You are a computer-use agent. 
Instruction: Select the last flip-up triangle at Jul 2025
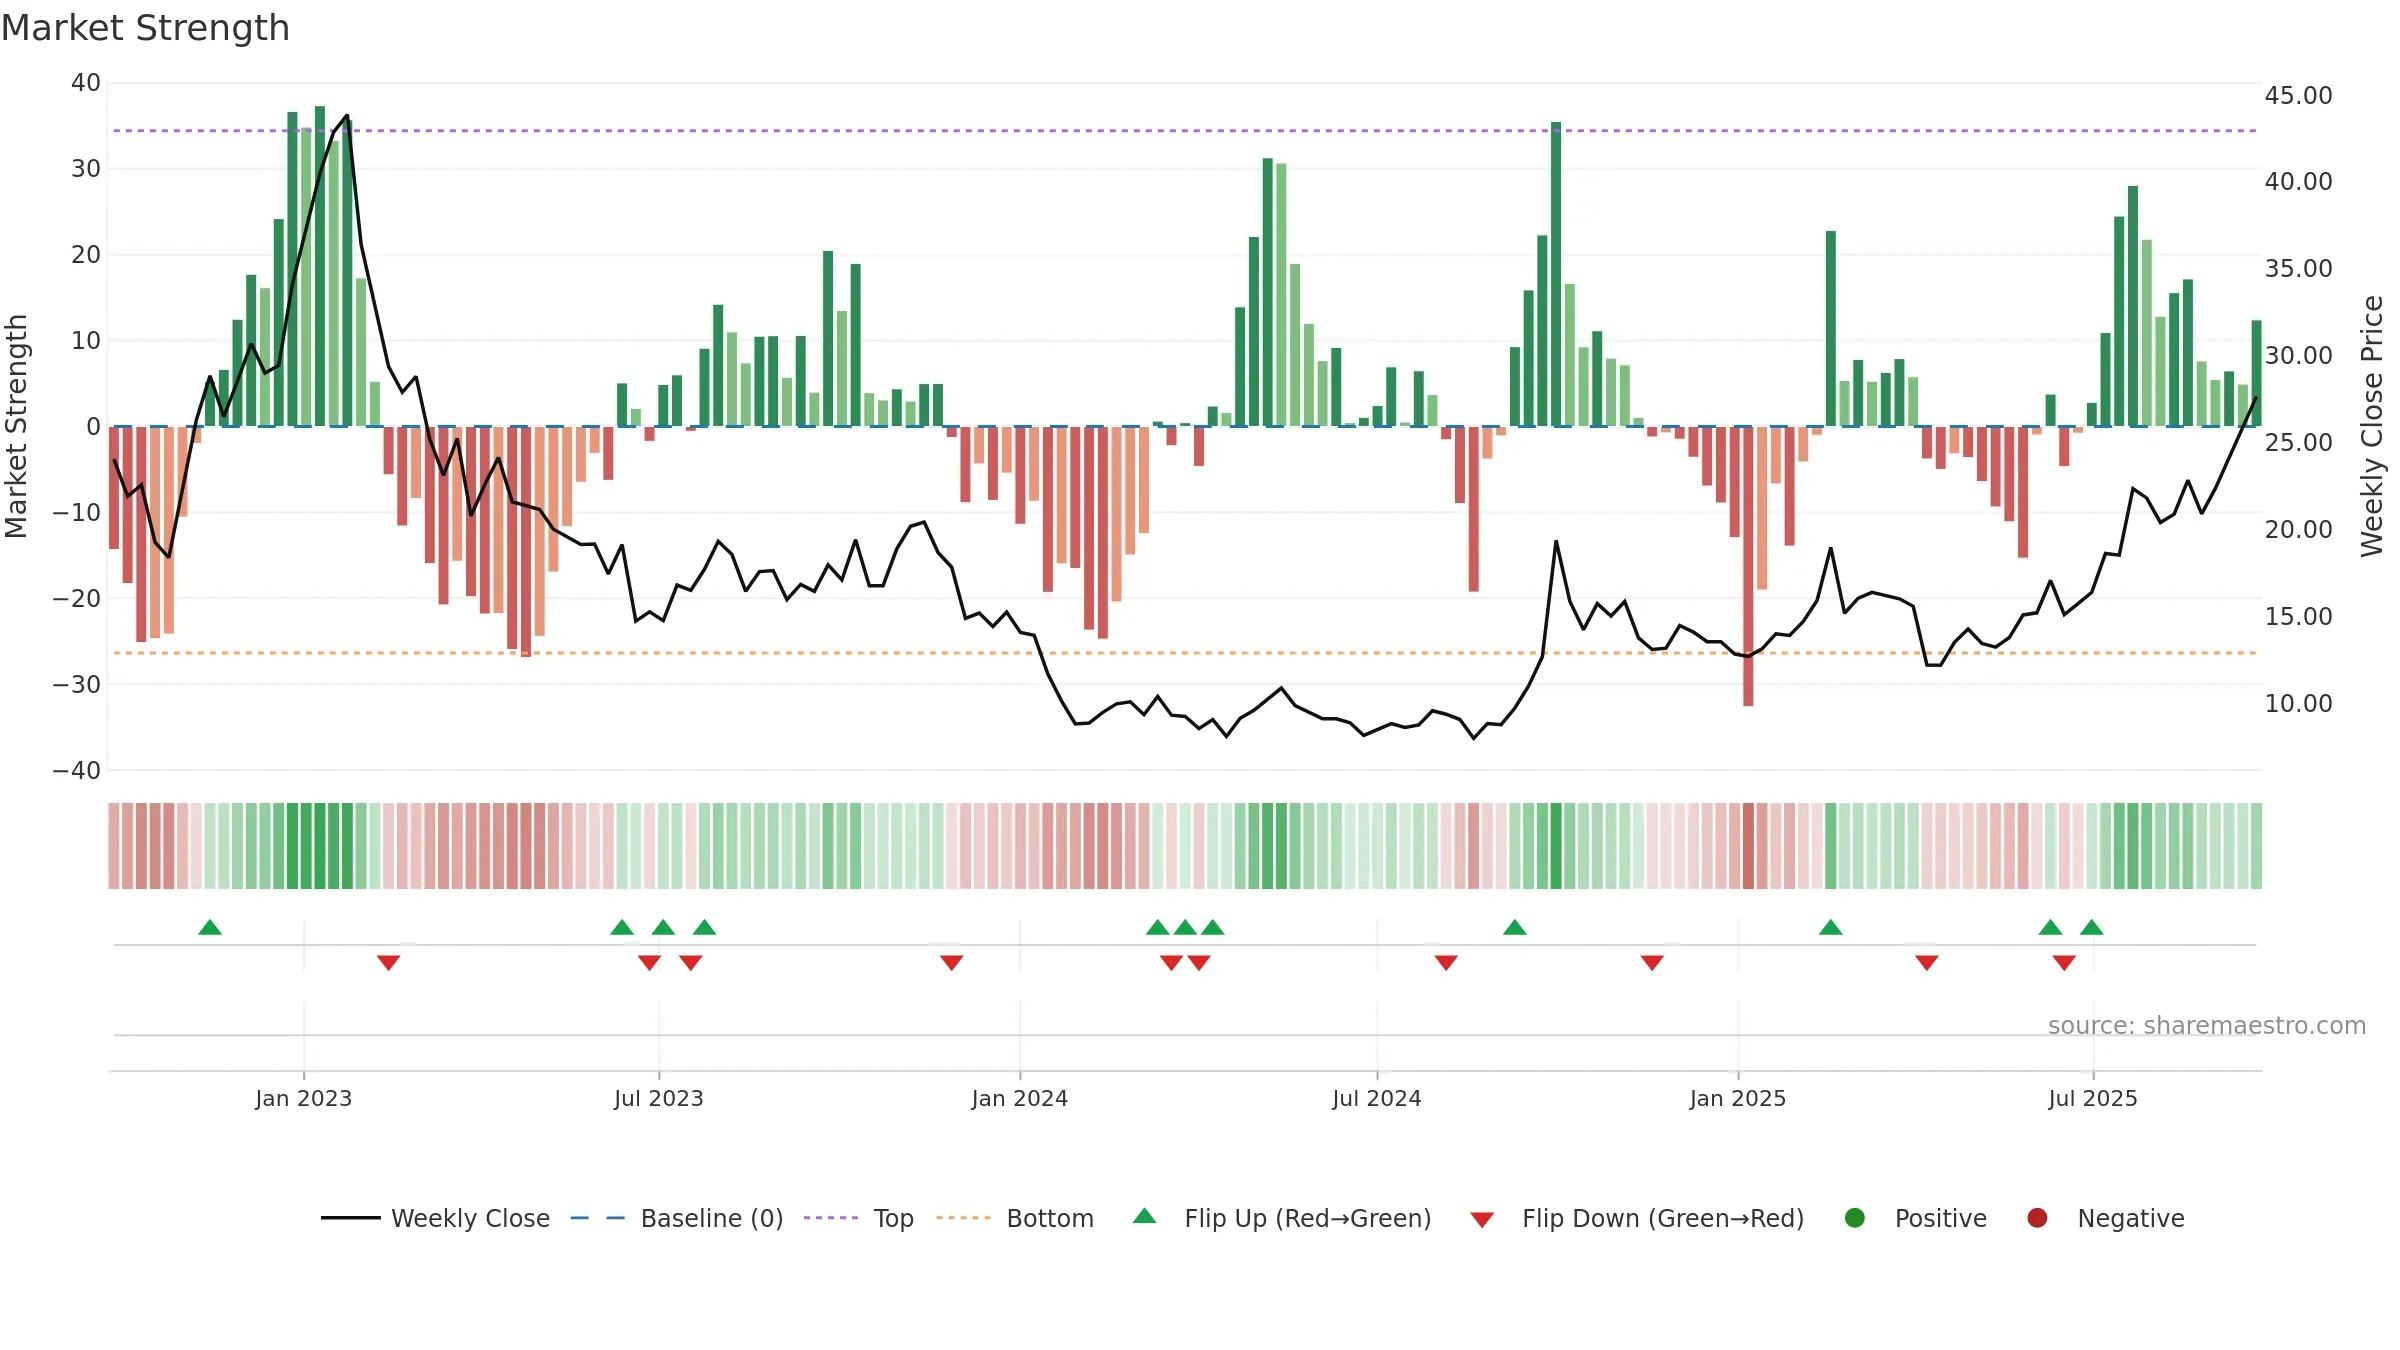click(x=2092, y=927)
